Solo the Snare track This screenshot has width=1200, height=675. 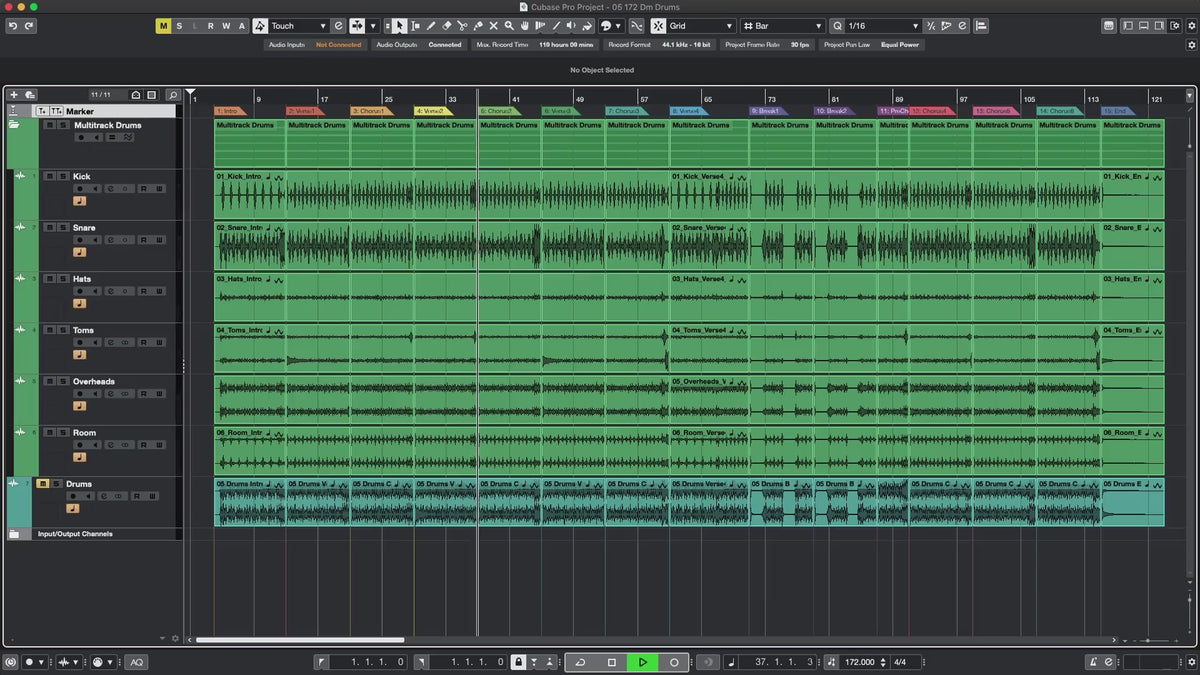62,228
